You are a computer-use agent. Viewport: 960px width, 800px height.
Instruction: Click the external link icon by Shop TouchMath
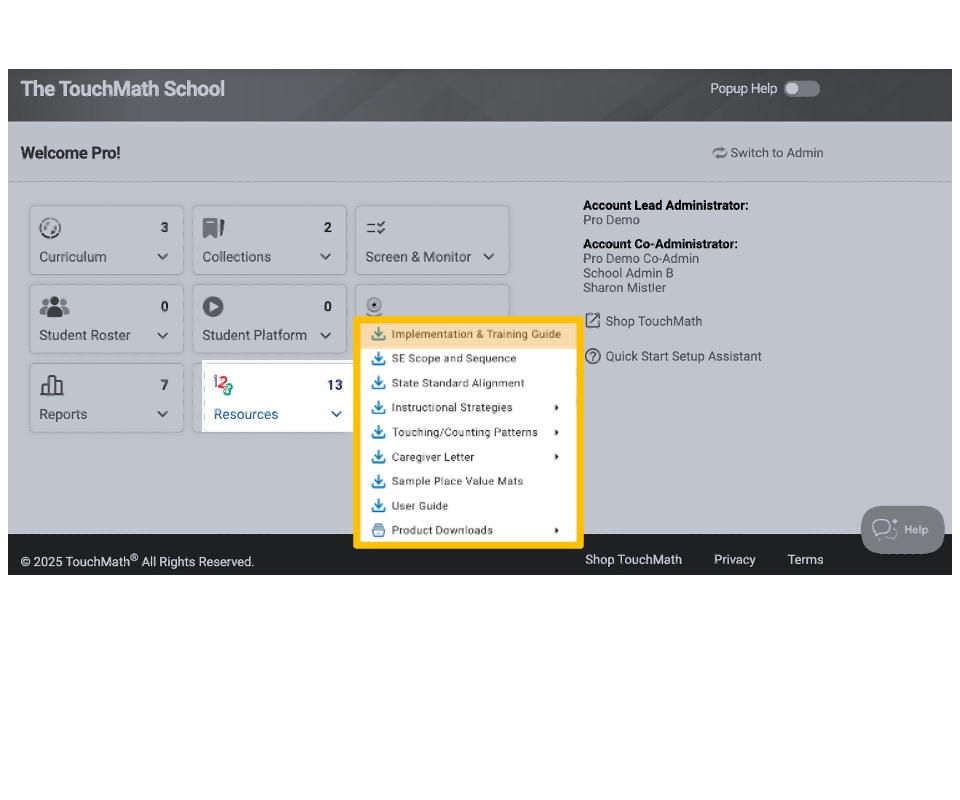coord(593,321)
